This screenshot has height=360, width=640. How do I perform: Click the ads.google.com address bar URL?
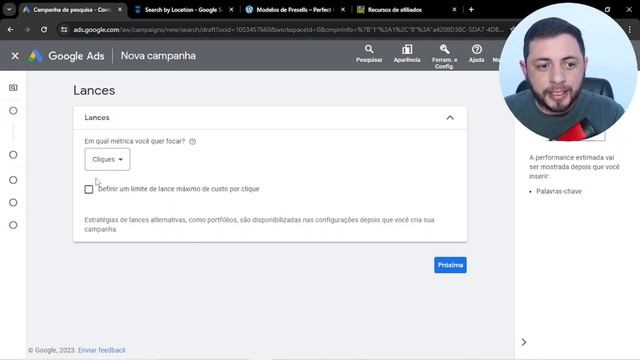[288, 29]
